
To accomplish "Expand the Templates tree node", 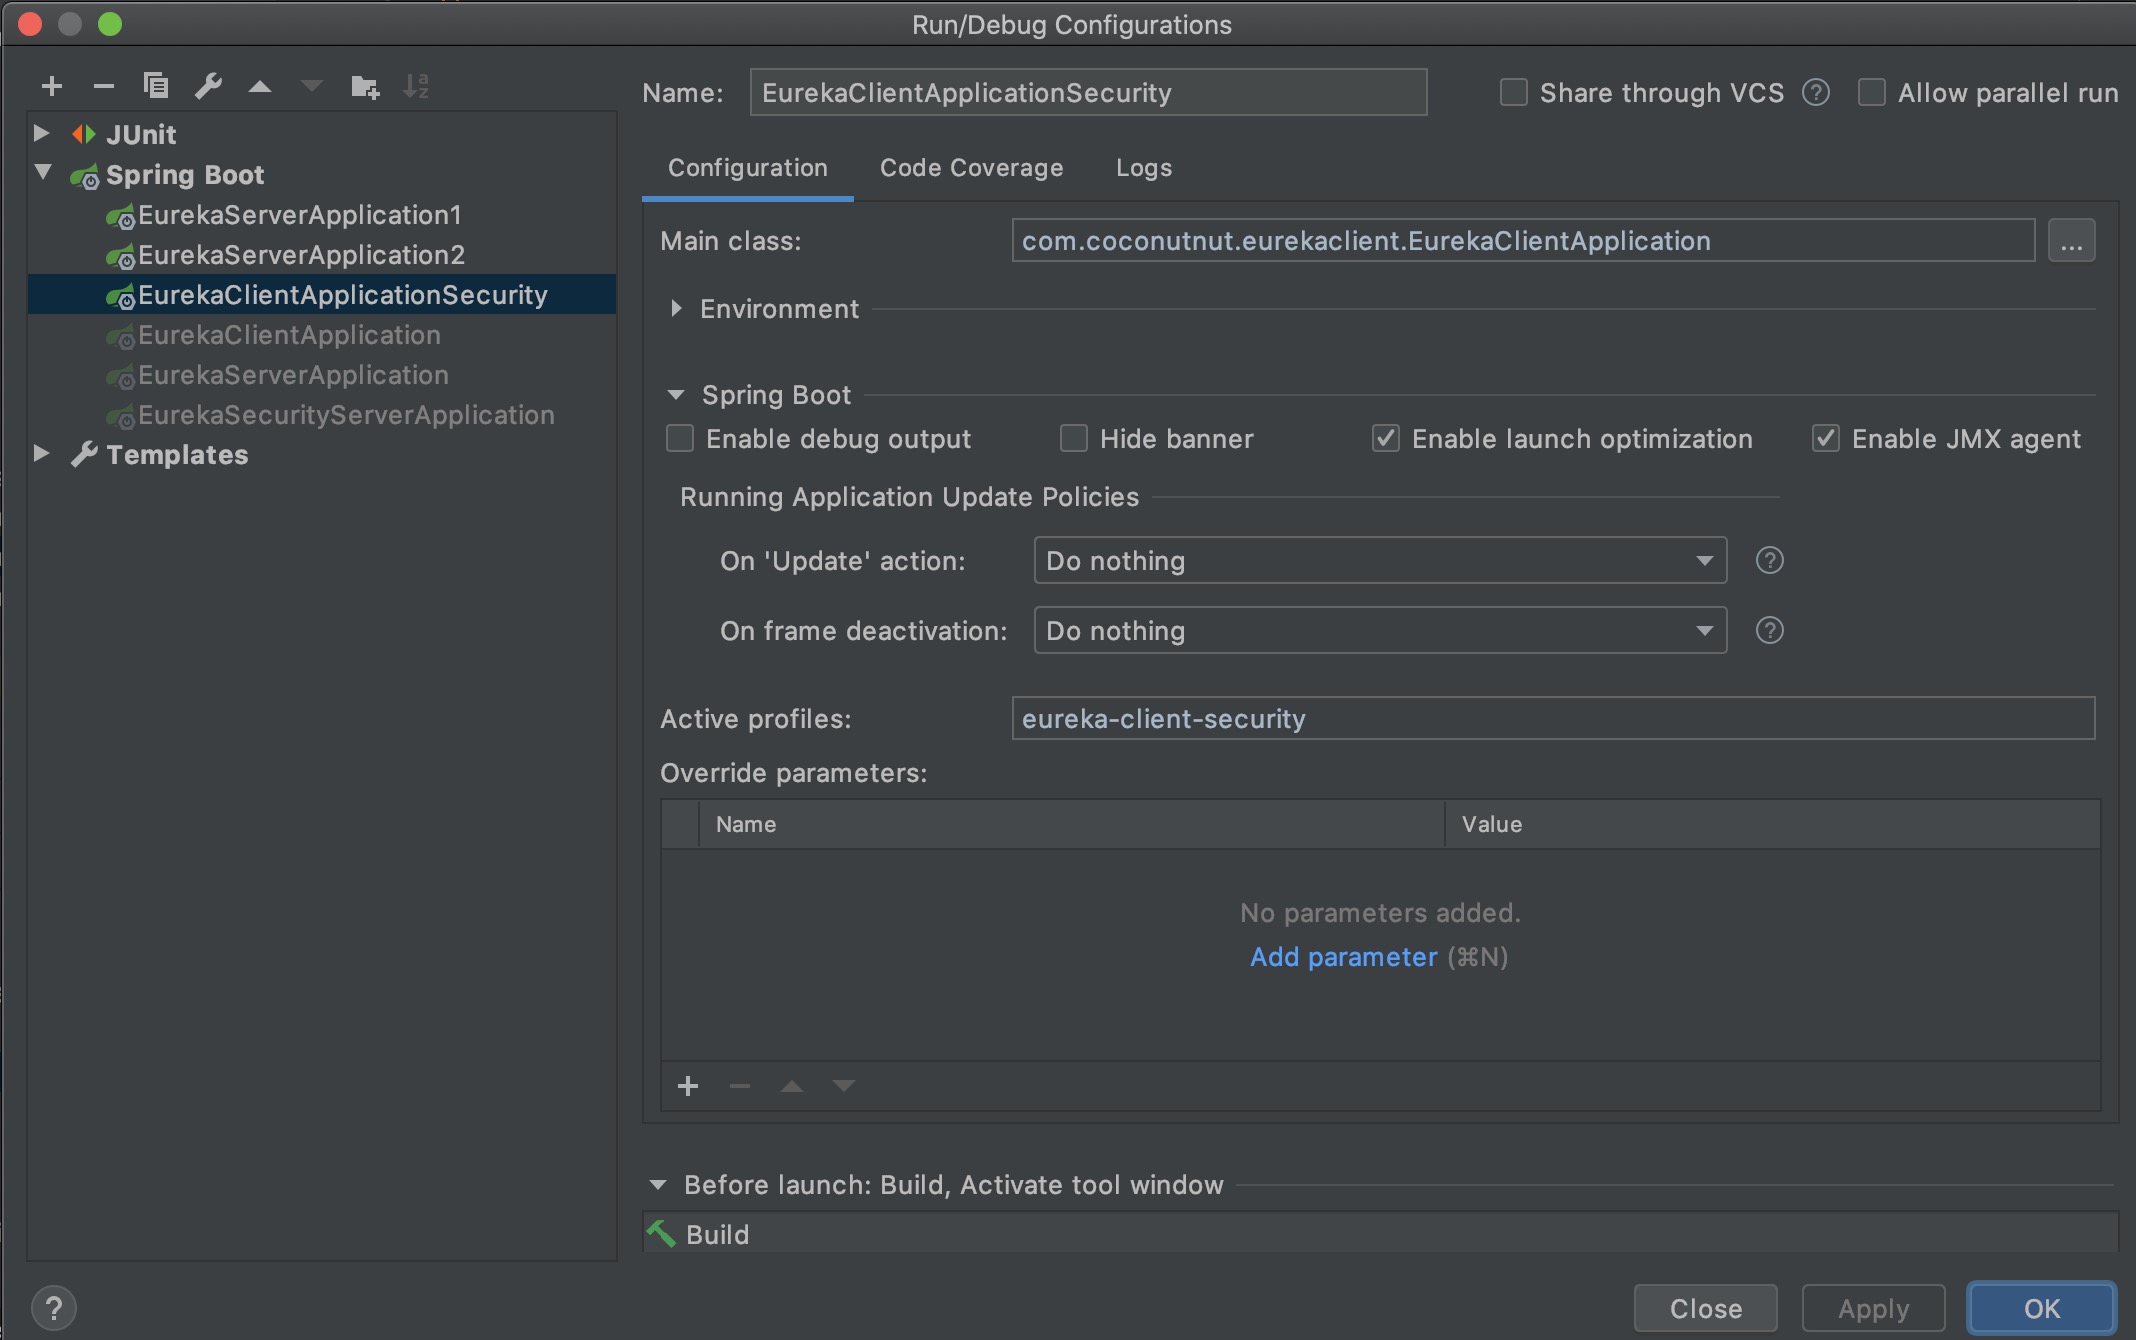I will tap(41, 454).
